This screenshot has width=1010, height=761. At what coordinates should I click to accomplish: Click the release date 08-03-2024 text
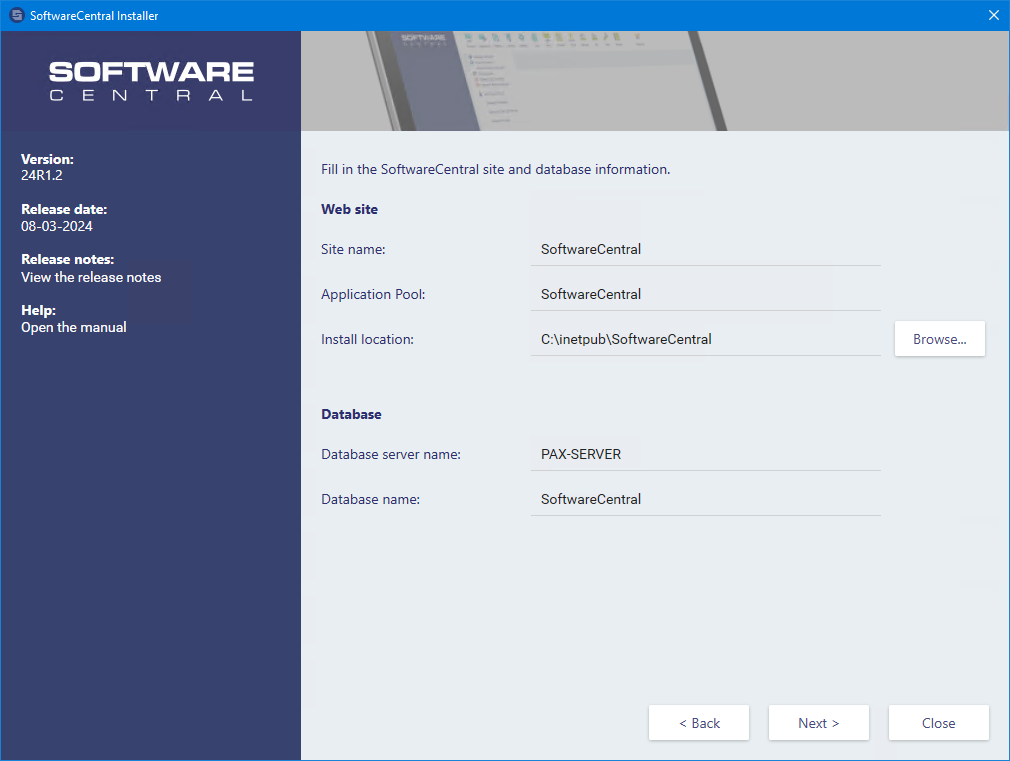pos(57,226)
